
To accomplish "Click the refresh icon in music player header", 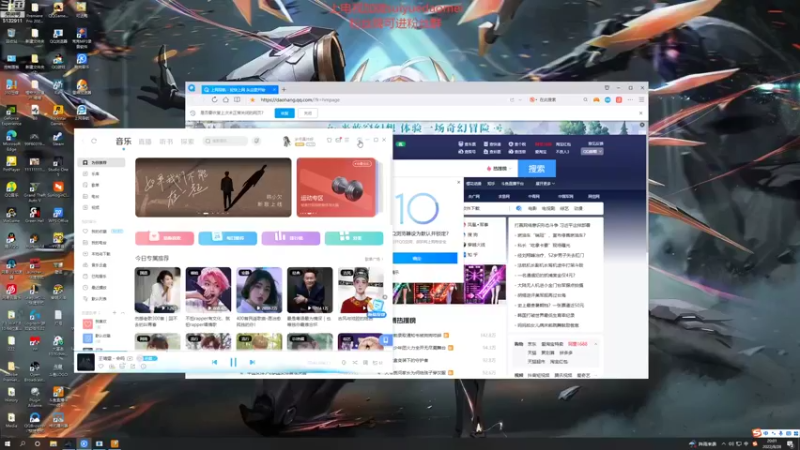I will (94, 141).
